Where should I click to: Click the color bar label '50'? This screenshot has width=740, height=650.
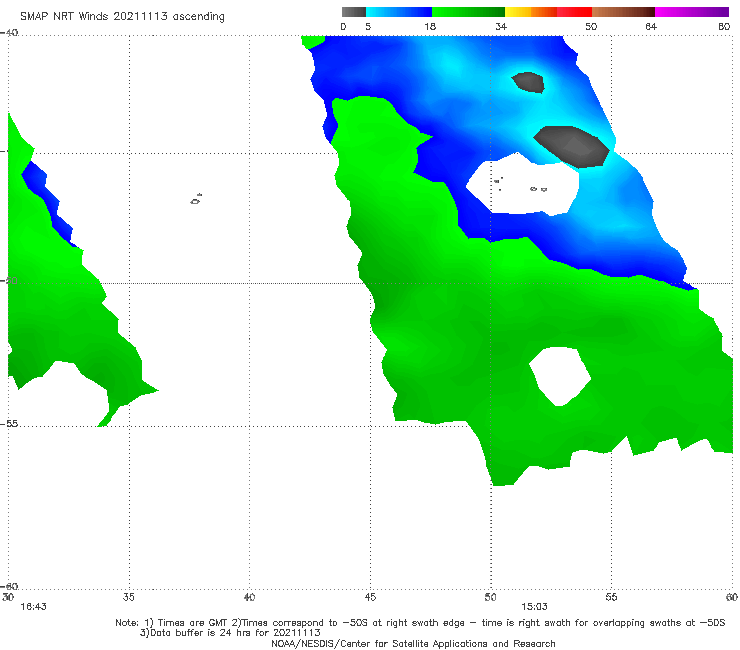pyautogui.click(x=591, y=26)
